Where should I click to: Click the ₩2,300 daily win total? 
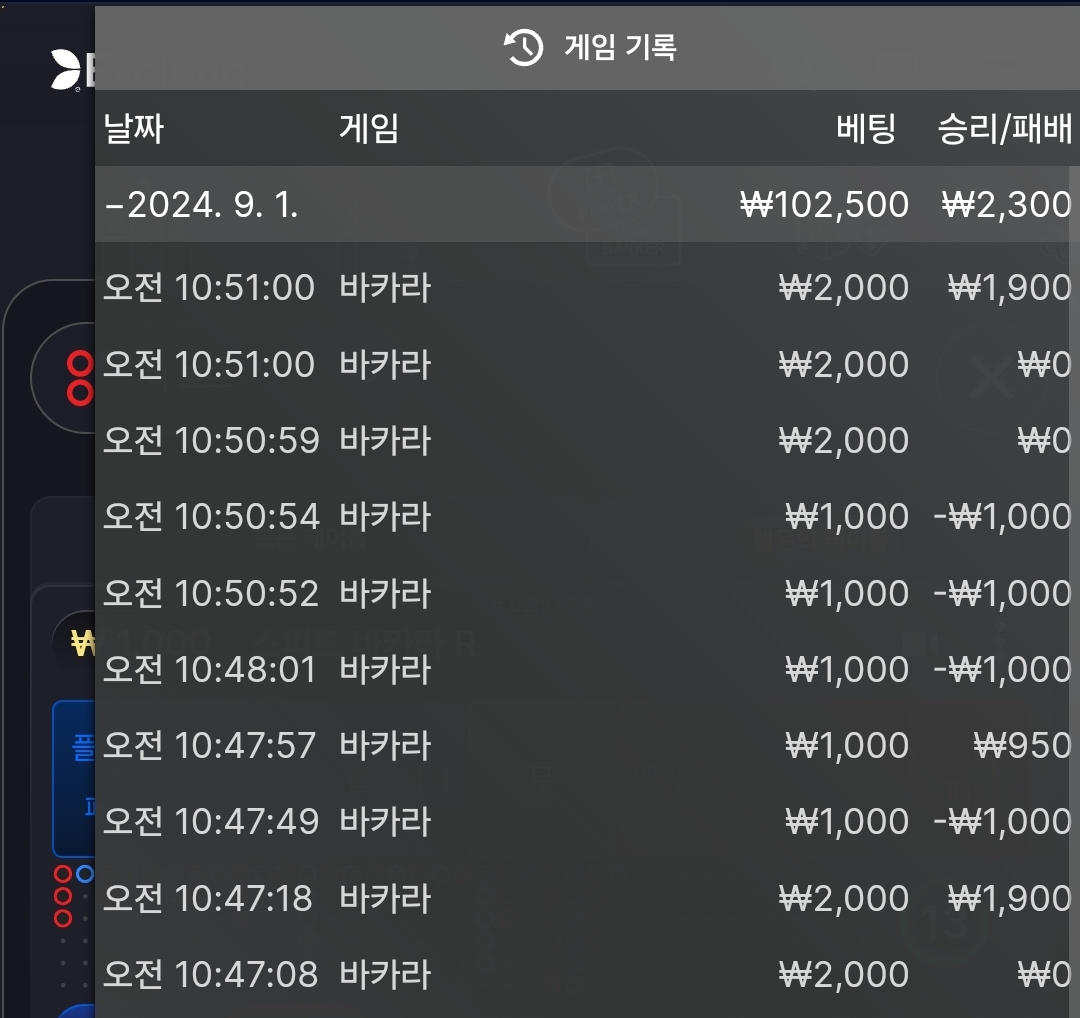tap(1006, 205)
